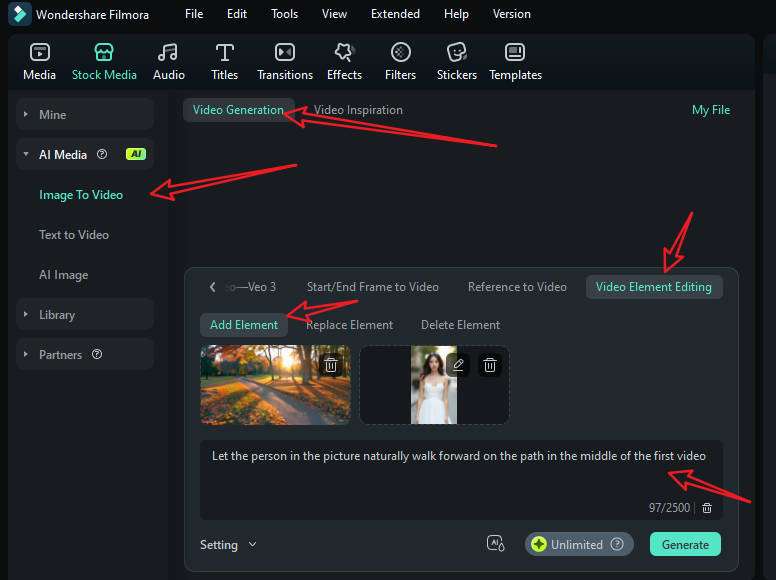Open AI Image in sidebar
This screenshot has width=776, height=580.
pyautogui.click(x=63, y=275)
